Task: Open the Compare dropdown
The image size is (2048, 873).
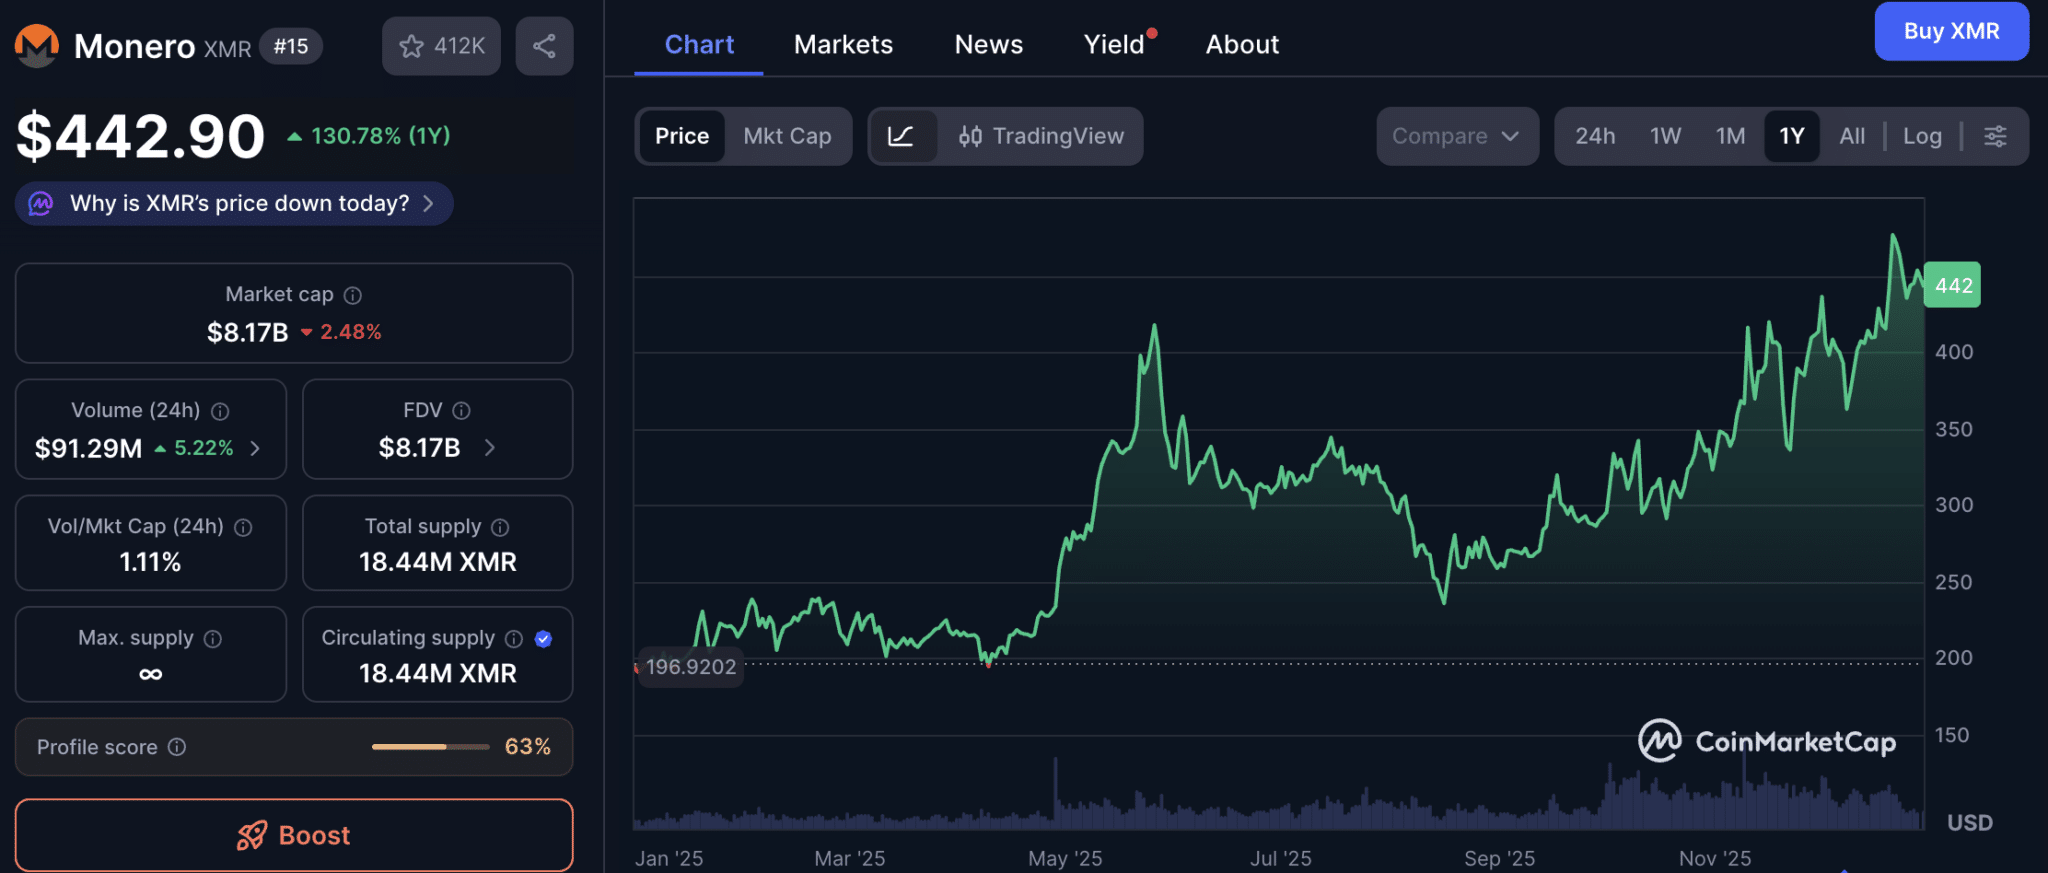Action: (1456, 136)
